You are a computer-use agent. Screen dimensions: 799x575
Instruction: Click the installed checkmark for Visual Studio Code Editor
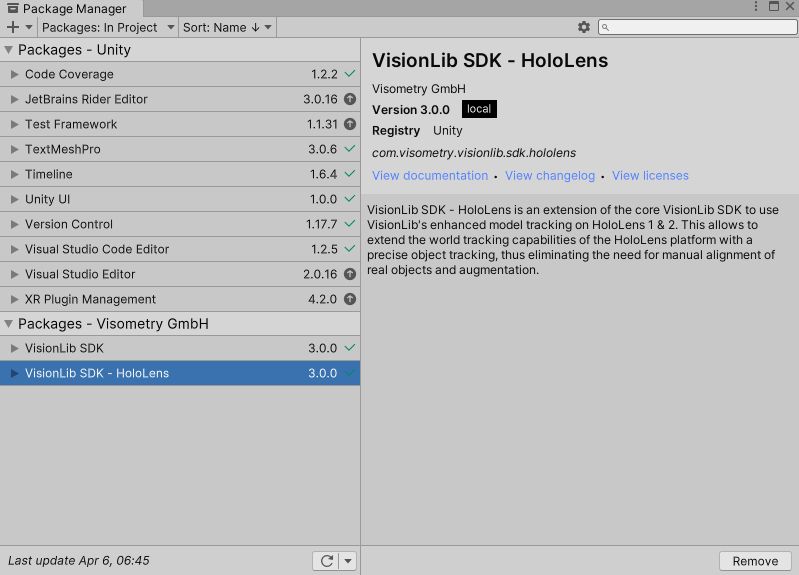350,248
